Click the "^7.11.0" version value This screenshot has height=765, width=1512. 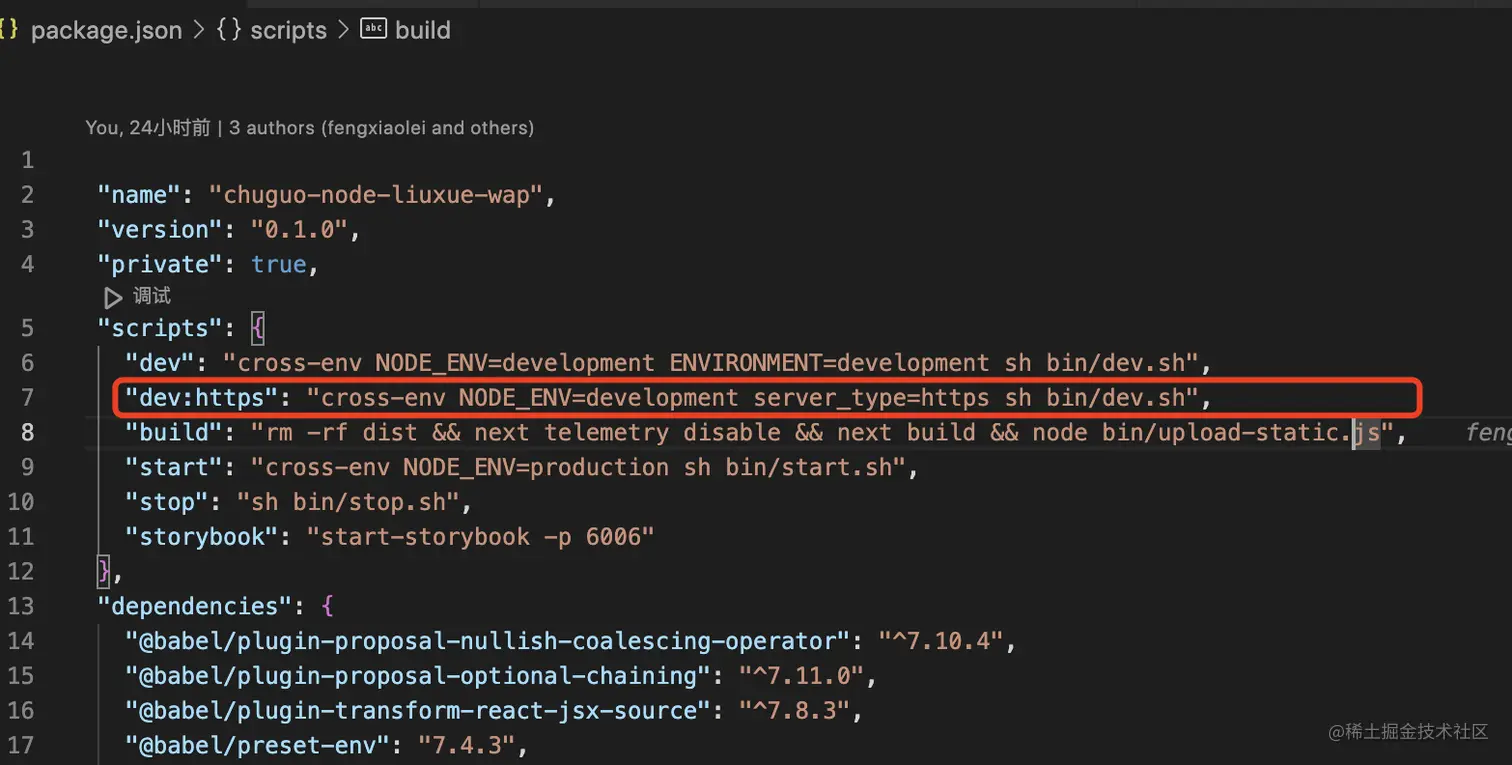800,676
